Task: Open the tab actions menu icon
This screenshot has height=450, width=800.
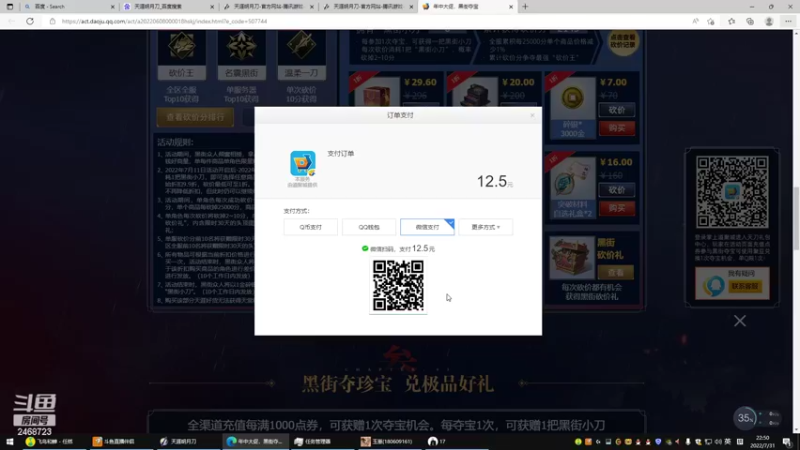Action: coord(10,7)
